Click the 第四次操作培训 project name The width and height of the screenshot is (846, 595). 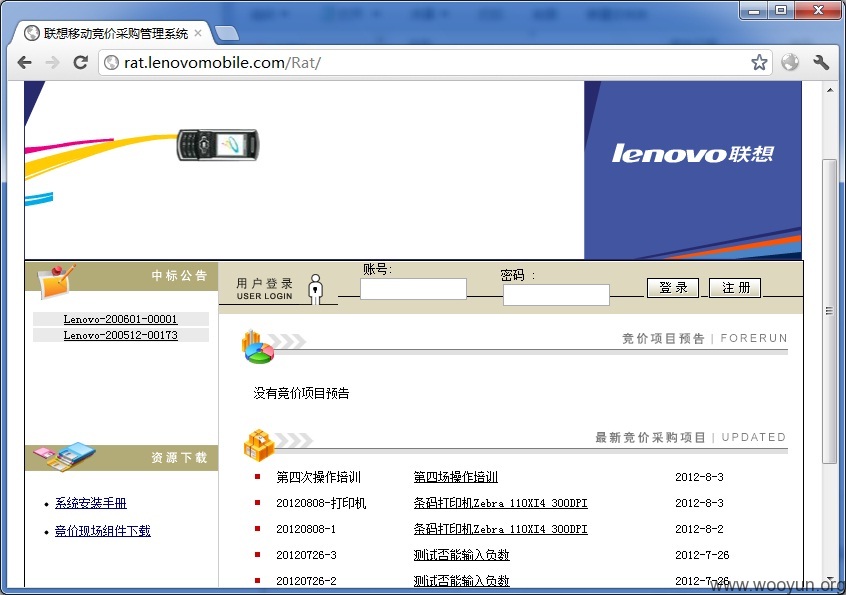click(318, 477)
